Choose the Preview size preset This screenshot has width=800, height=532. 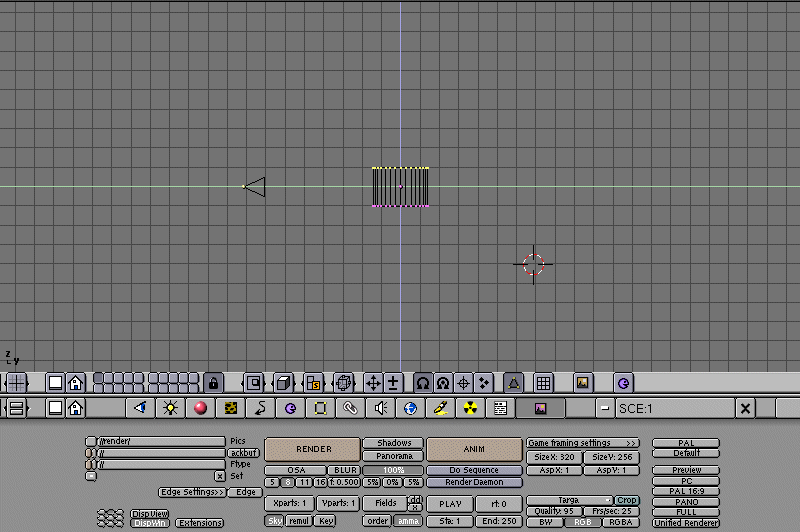(x=686, y=470)
